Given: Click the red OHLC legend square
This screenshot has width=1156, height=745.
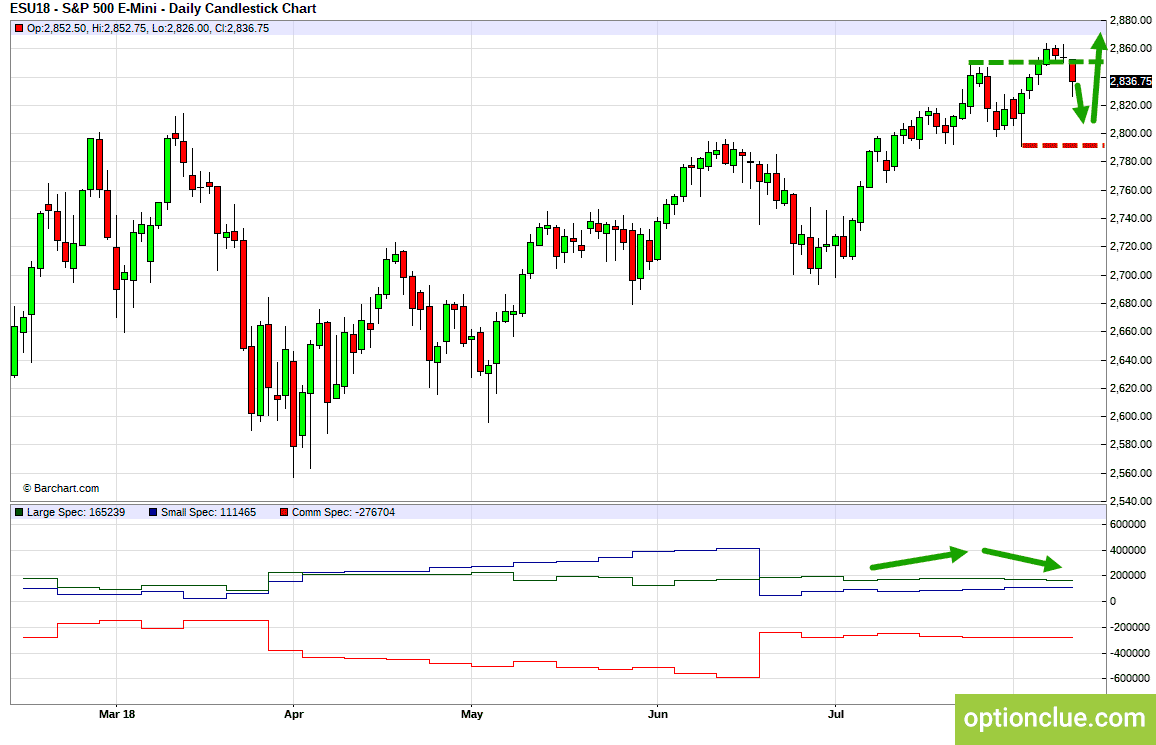Looking at the screenshot, I should 19,28.
